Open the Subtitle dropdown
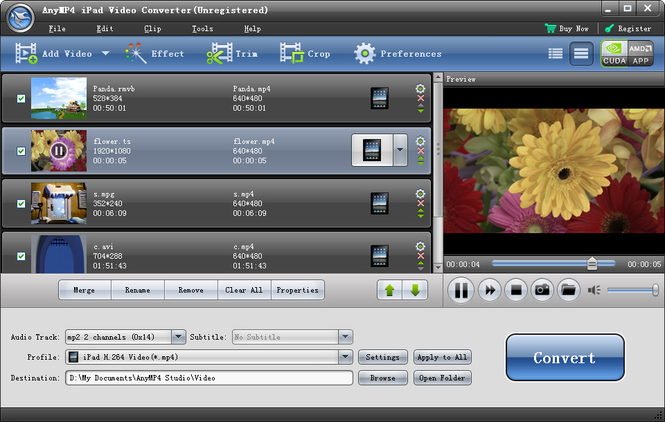 click(x=345, y=337)
